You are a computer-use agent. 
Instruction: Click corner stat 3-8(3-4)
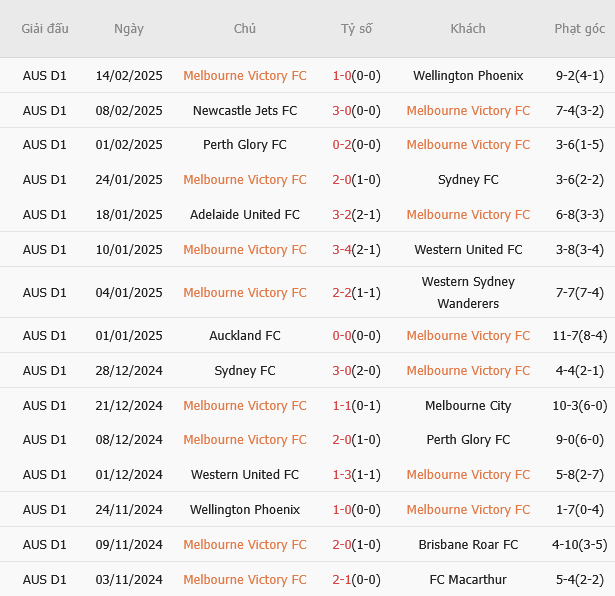[x=580, y=249]
